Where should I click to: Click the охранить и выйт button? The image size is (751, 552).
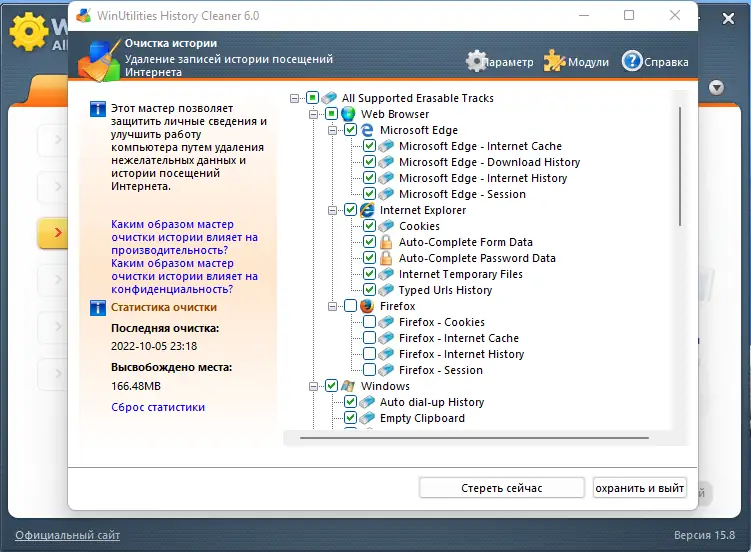pos(639,488)
